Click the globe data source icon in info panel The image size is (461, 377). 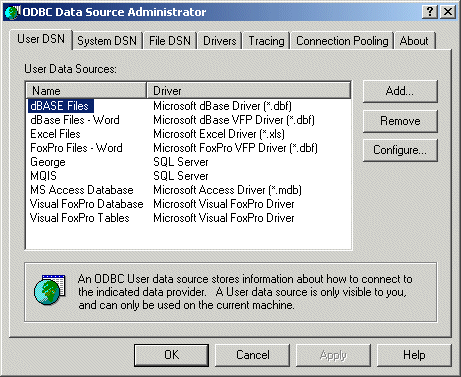point(49,289)
